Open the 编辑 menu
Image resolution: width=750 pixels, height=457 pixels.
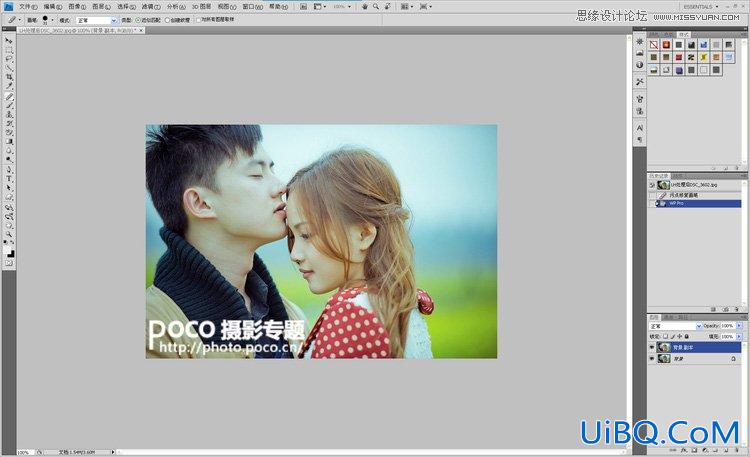pos(53,7)
